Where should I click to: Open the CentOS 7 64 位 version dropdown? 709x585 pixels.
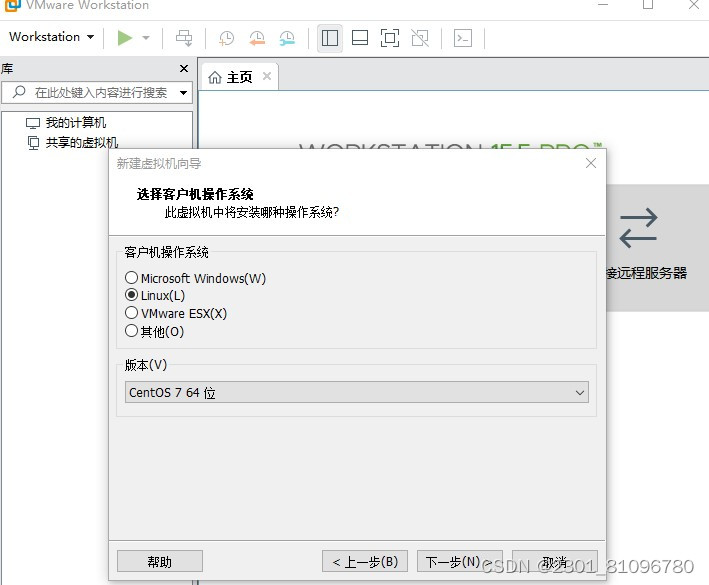357,392
